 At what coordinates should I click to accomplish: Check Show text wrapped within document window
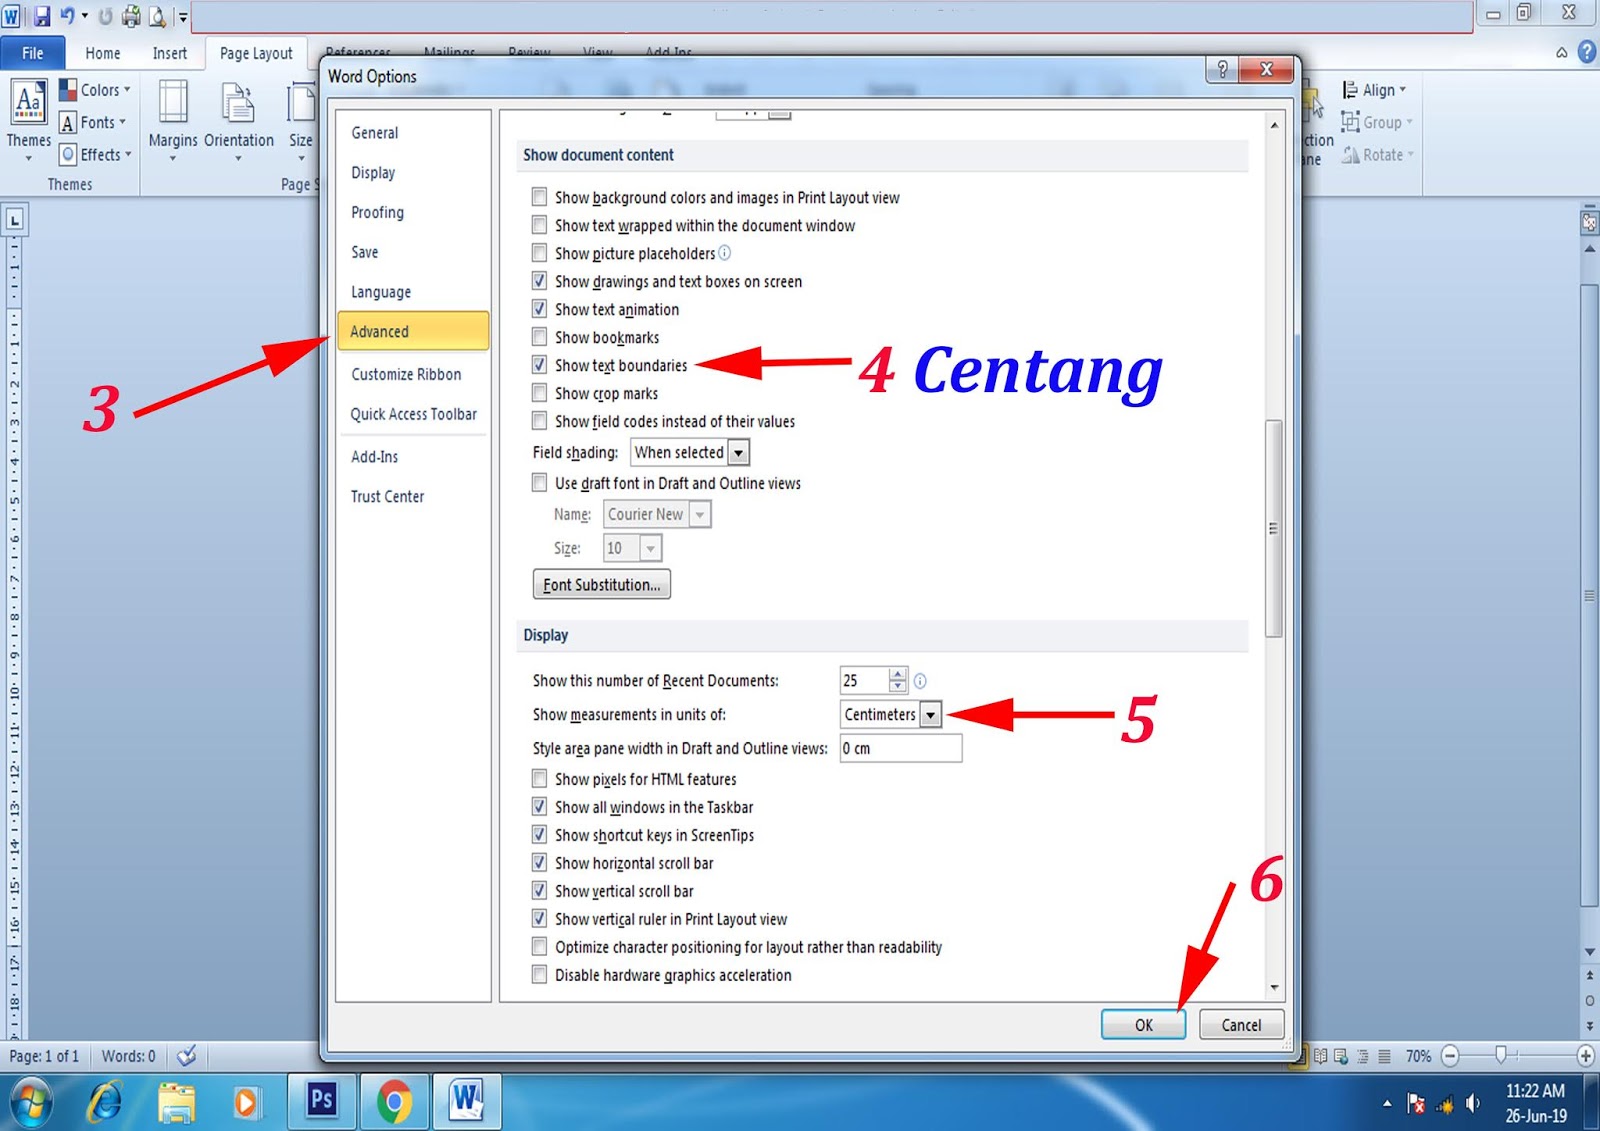point(539,225)
